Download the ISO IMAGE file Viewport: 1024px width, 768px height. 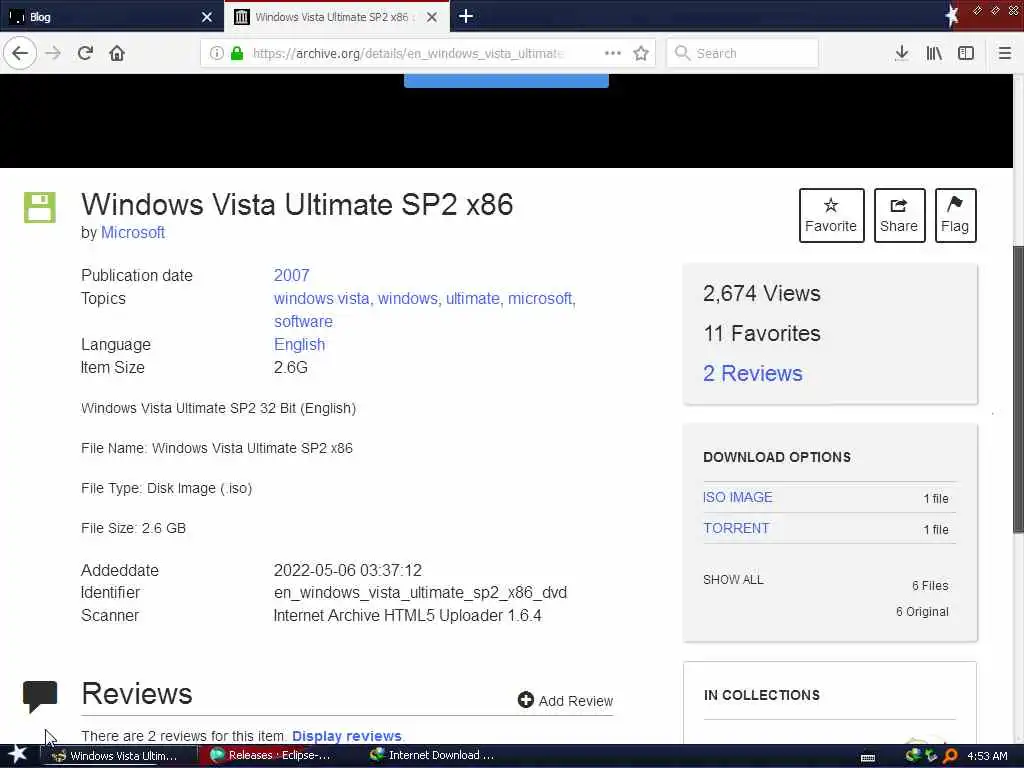(x=738, y=498)
